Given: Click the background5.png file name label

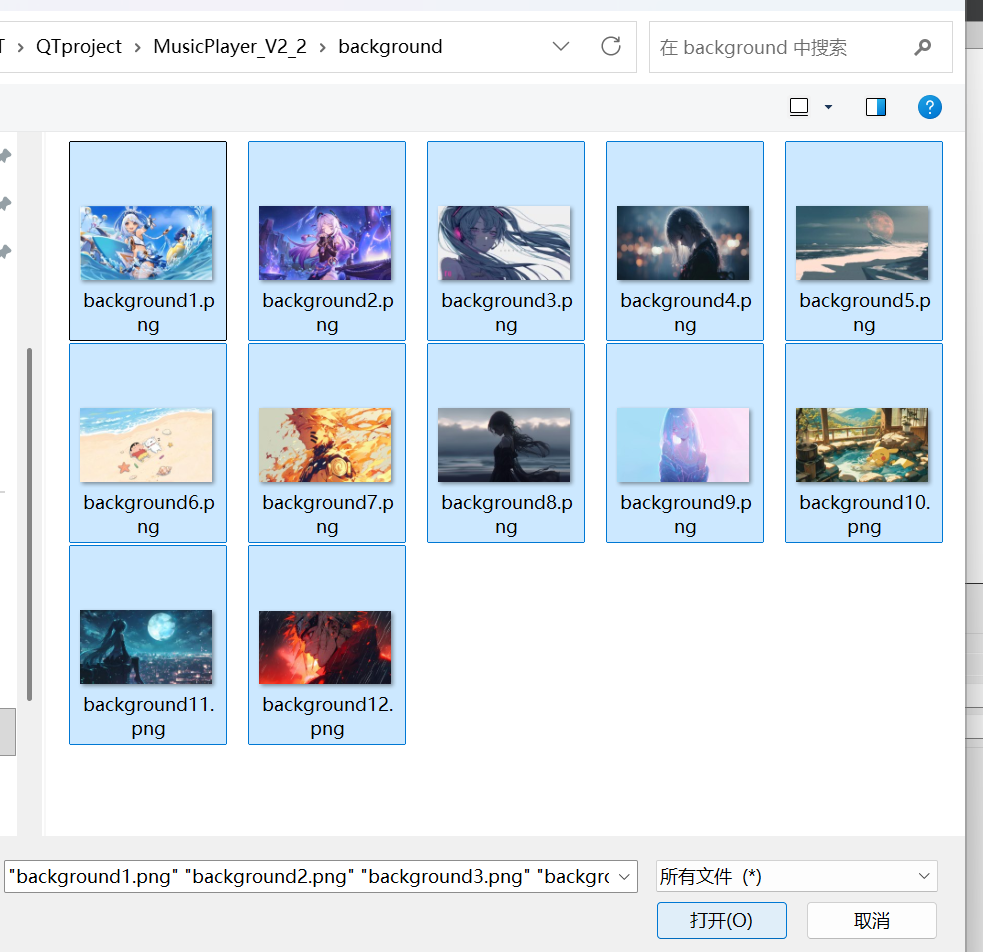Looking at the screenshot, I should (x=865, y=313).
